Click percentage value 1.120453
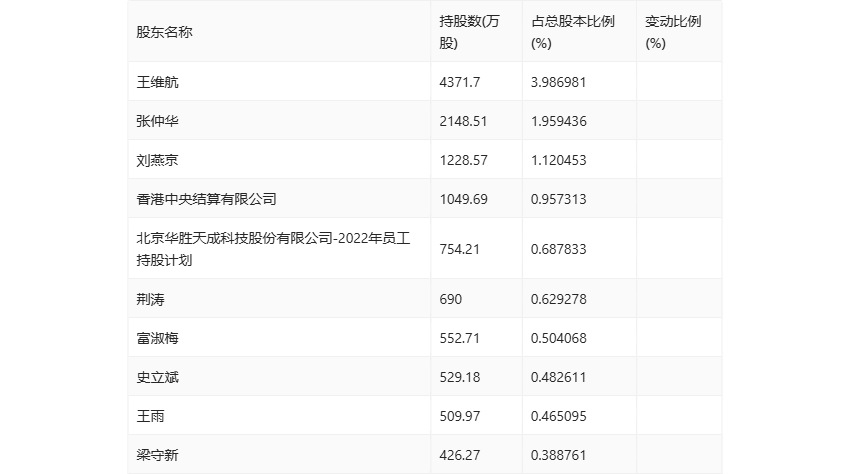This screenshot has height=474, width=850. click(x=558, y=160)
